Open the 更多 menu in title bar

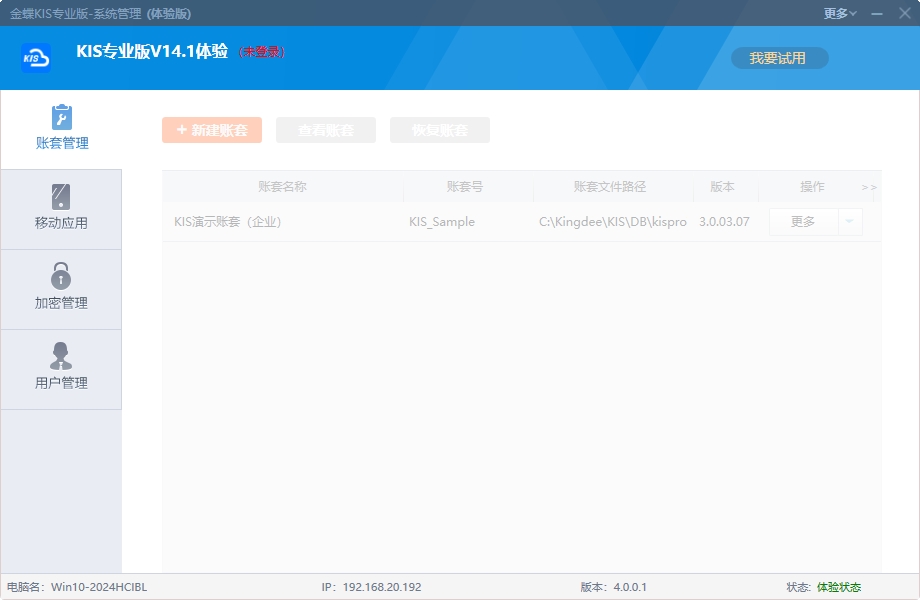(x=840, y=13)
